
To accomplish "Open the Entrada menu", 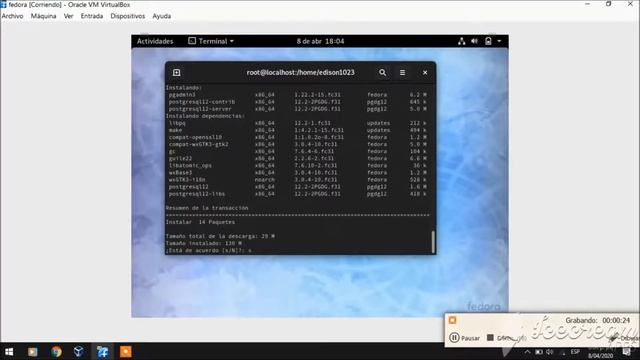I will 92,16.
